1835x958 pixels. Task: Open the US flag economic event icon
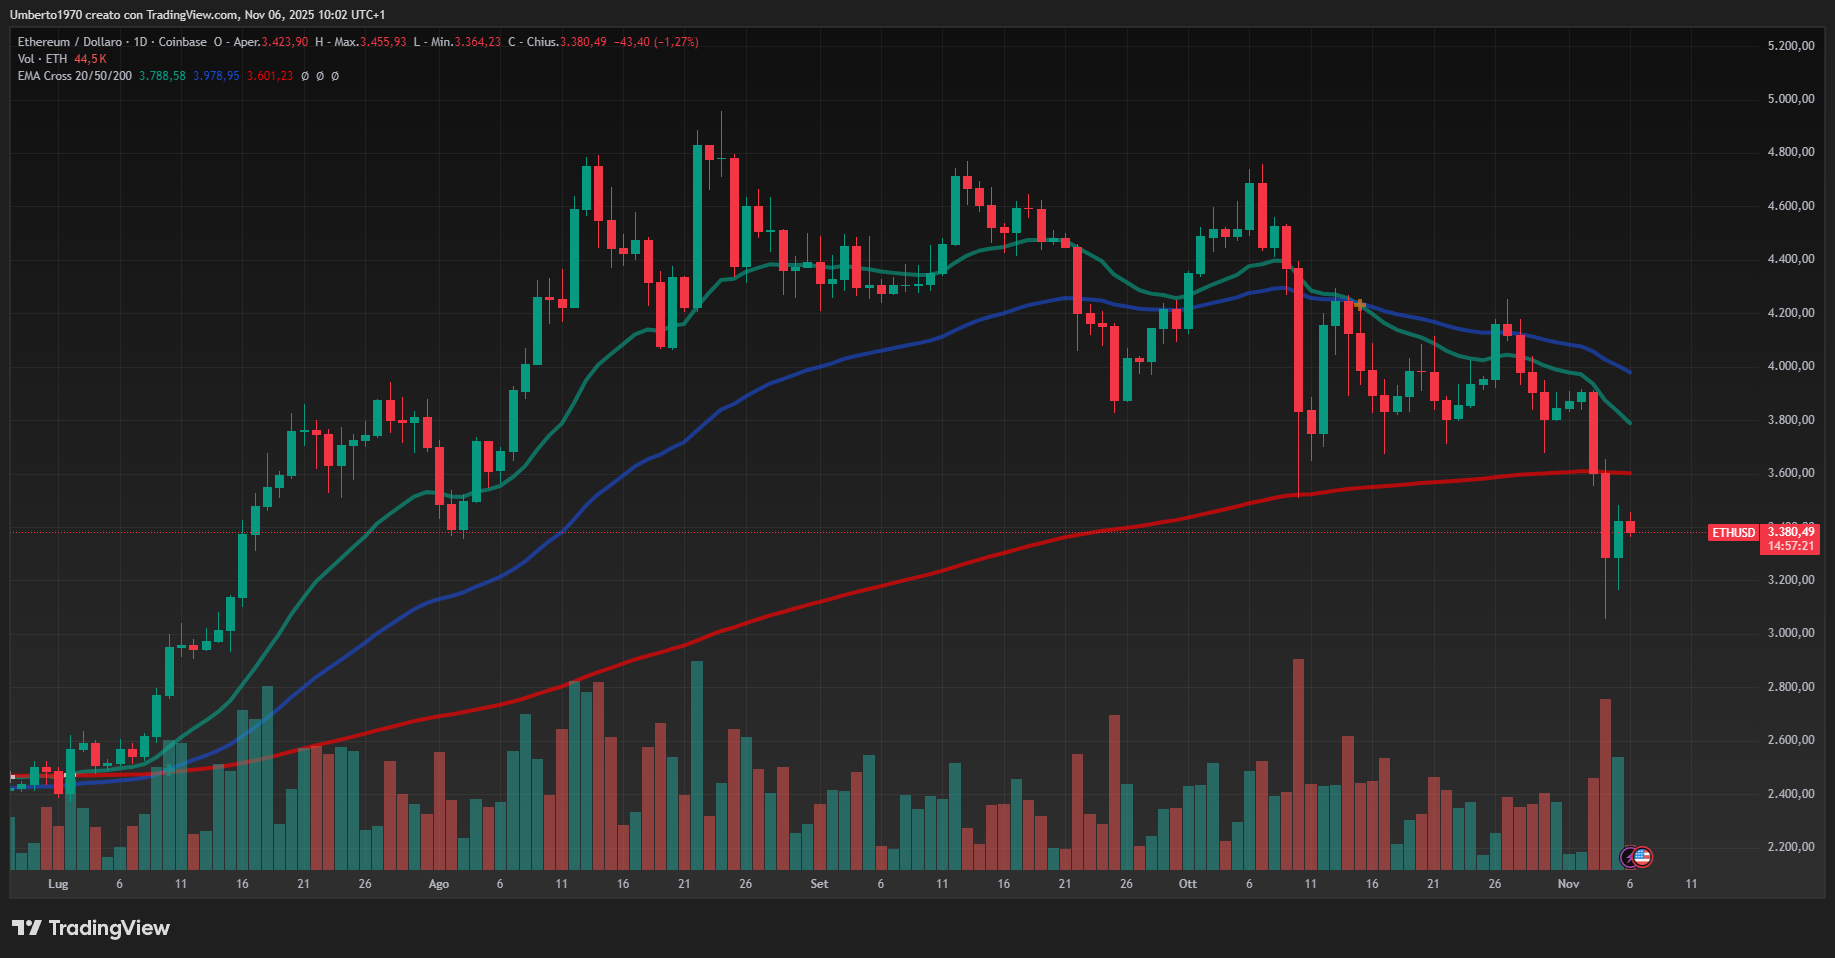[1642, 857]
